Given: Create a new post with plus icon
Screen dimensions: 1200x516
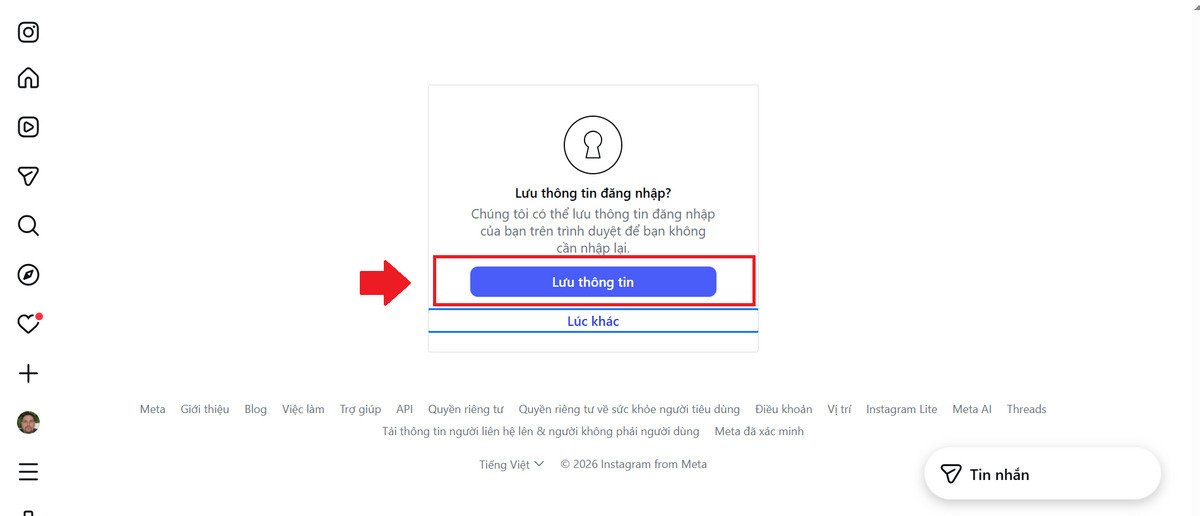Looking at the screenshot, I should 29,374.
